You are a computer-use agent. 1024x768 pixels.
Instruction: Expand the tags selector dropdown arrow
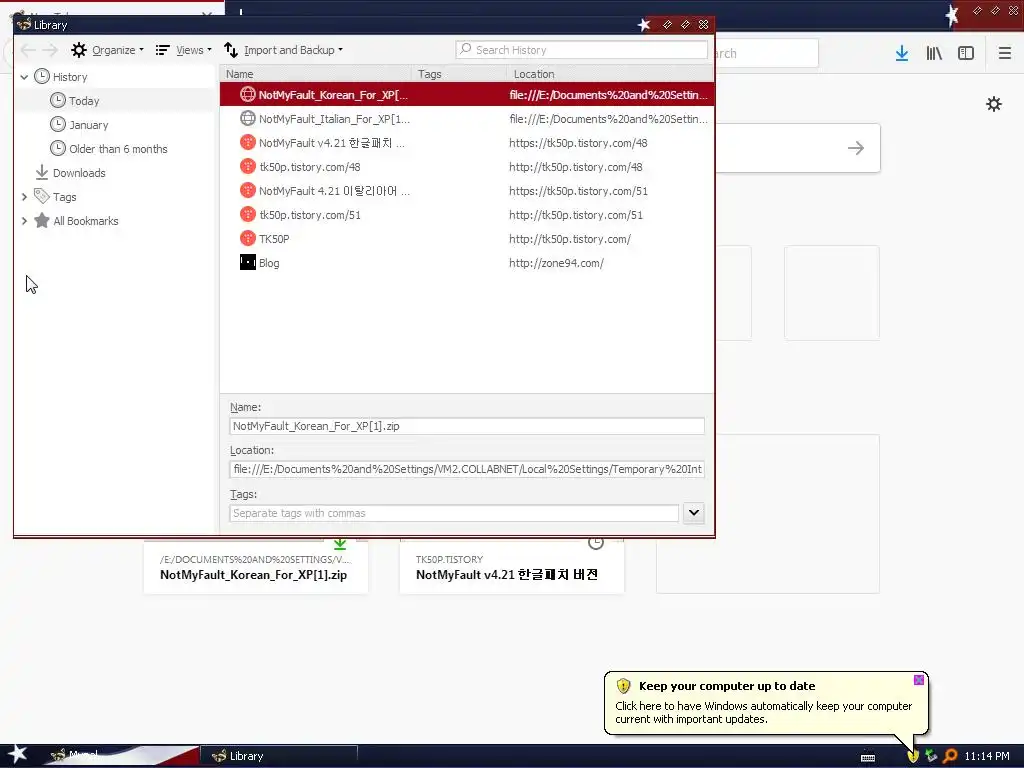(x=694, y=513)
